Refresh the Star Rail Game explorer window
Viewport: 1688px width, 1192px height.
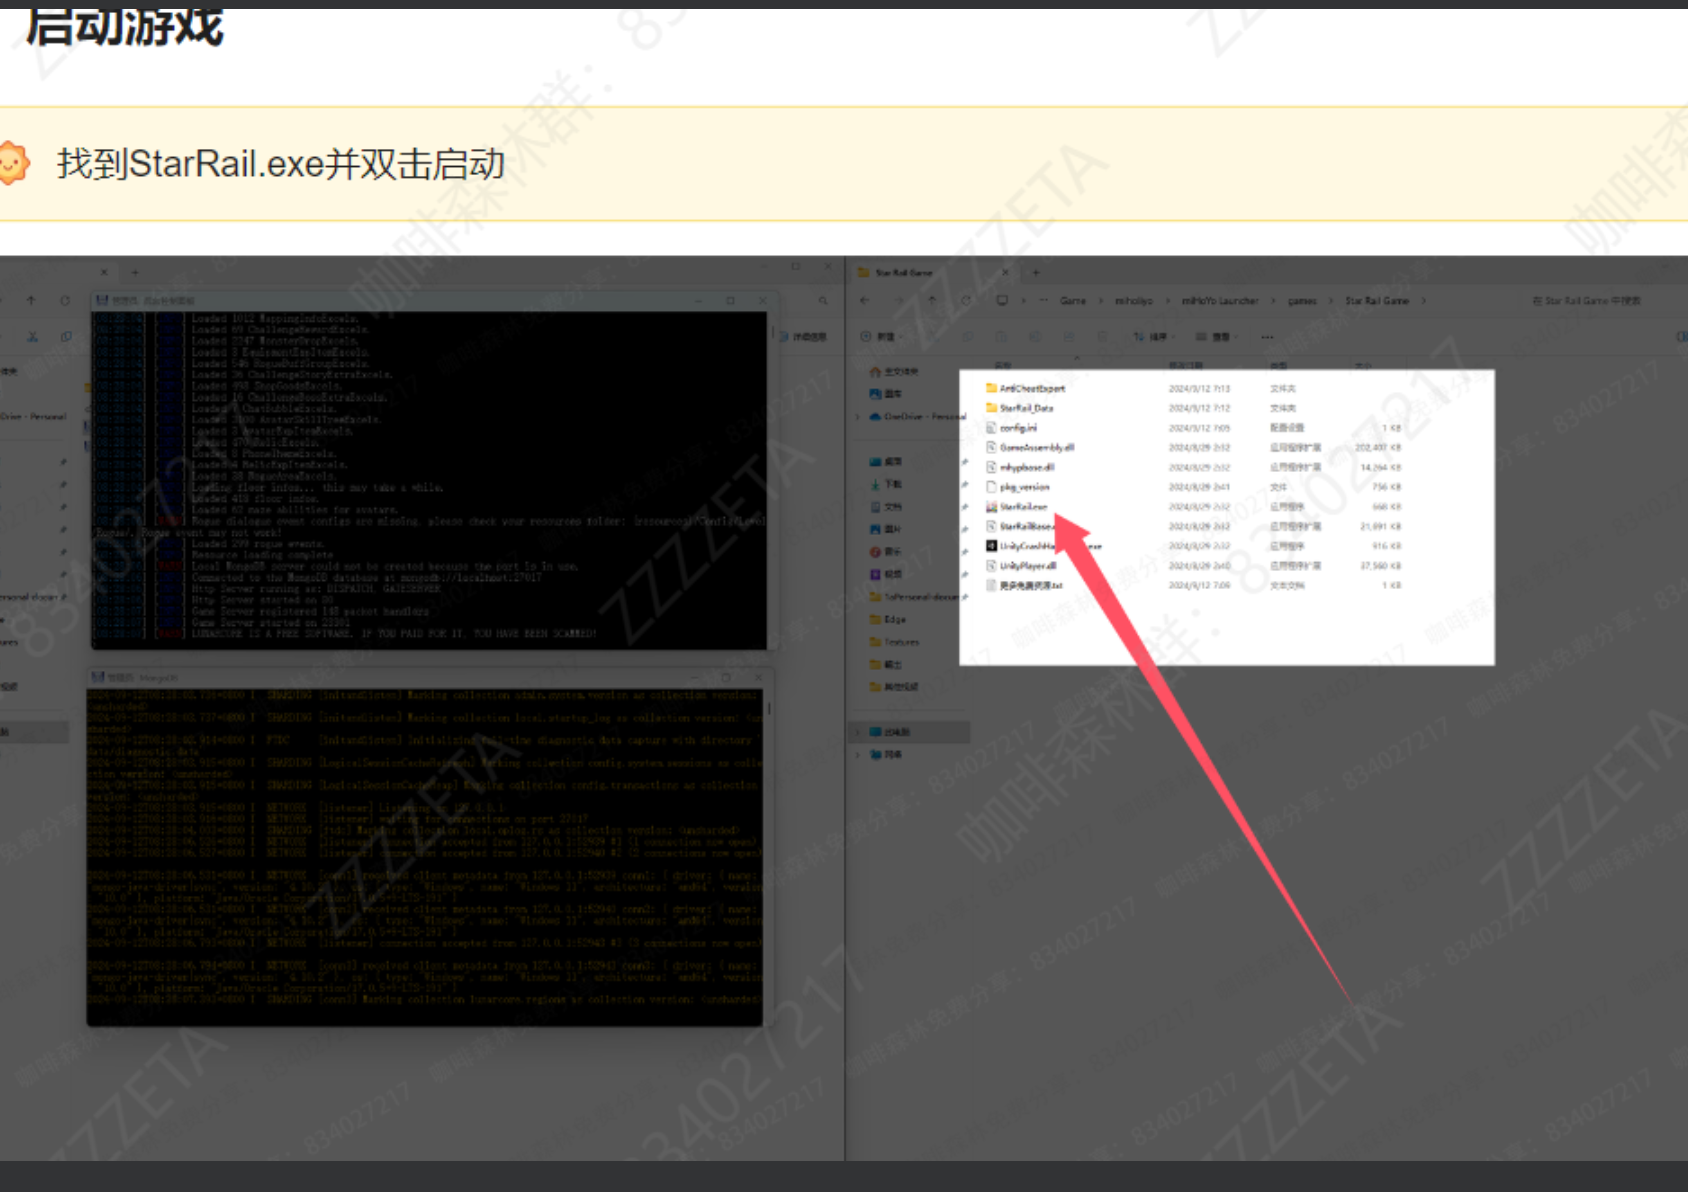click(x=966, y=300)
